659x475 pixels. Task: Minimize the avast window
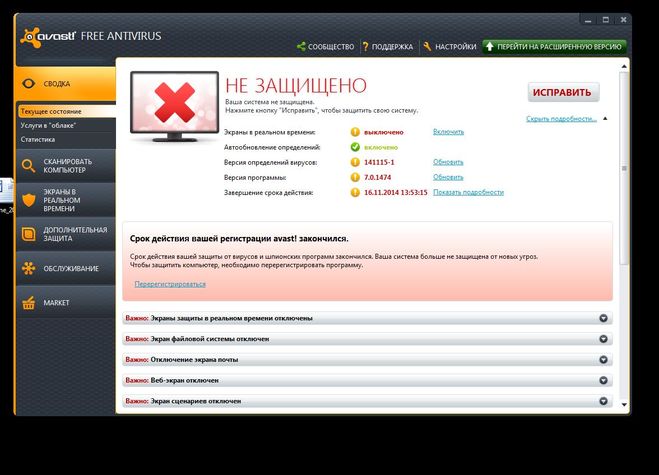click(x=588, y=20)
